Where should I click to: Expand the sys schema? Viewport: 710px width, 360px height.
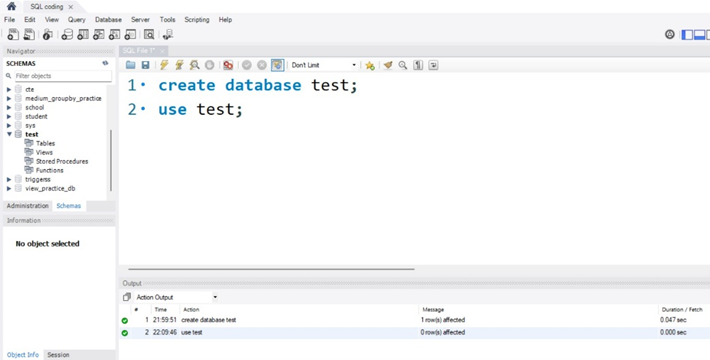click(9, 125)
